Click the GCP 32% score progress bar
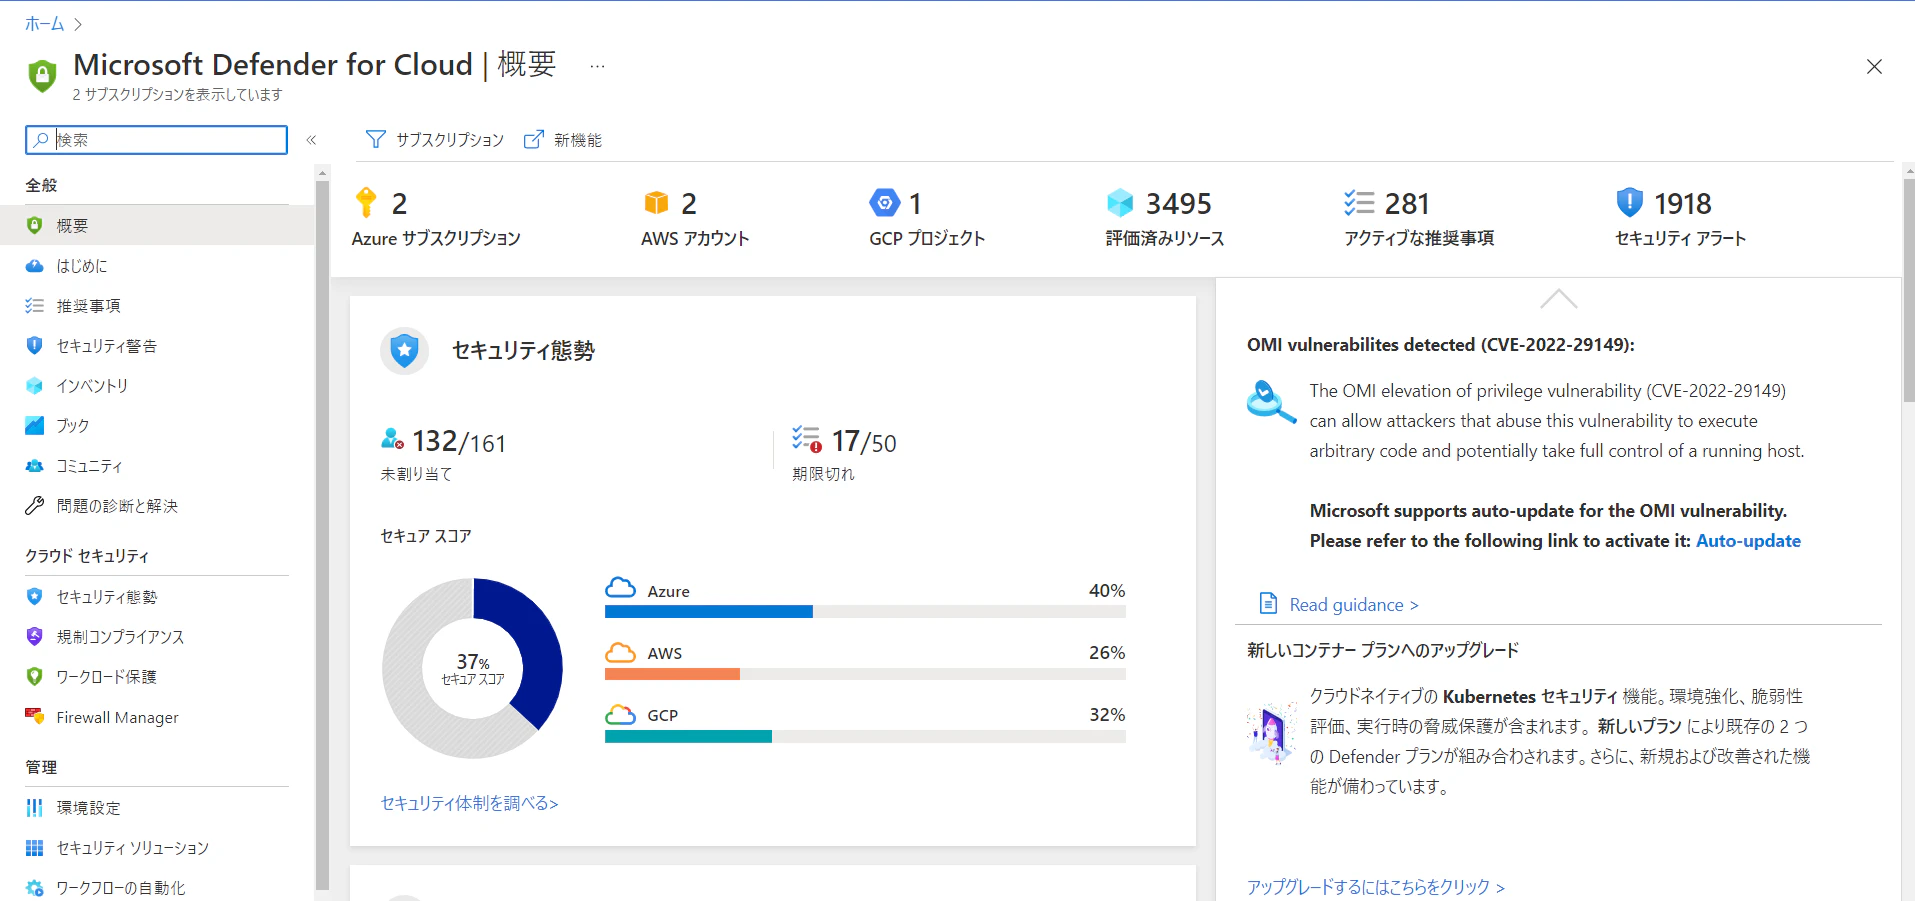 point(865,736)
